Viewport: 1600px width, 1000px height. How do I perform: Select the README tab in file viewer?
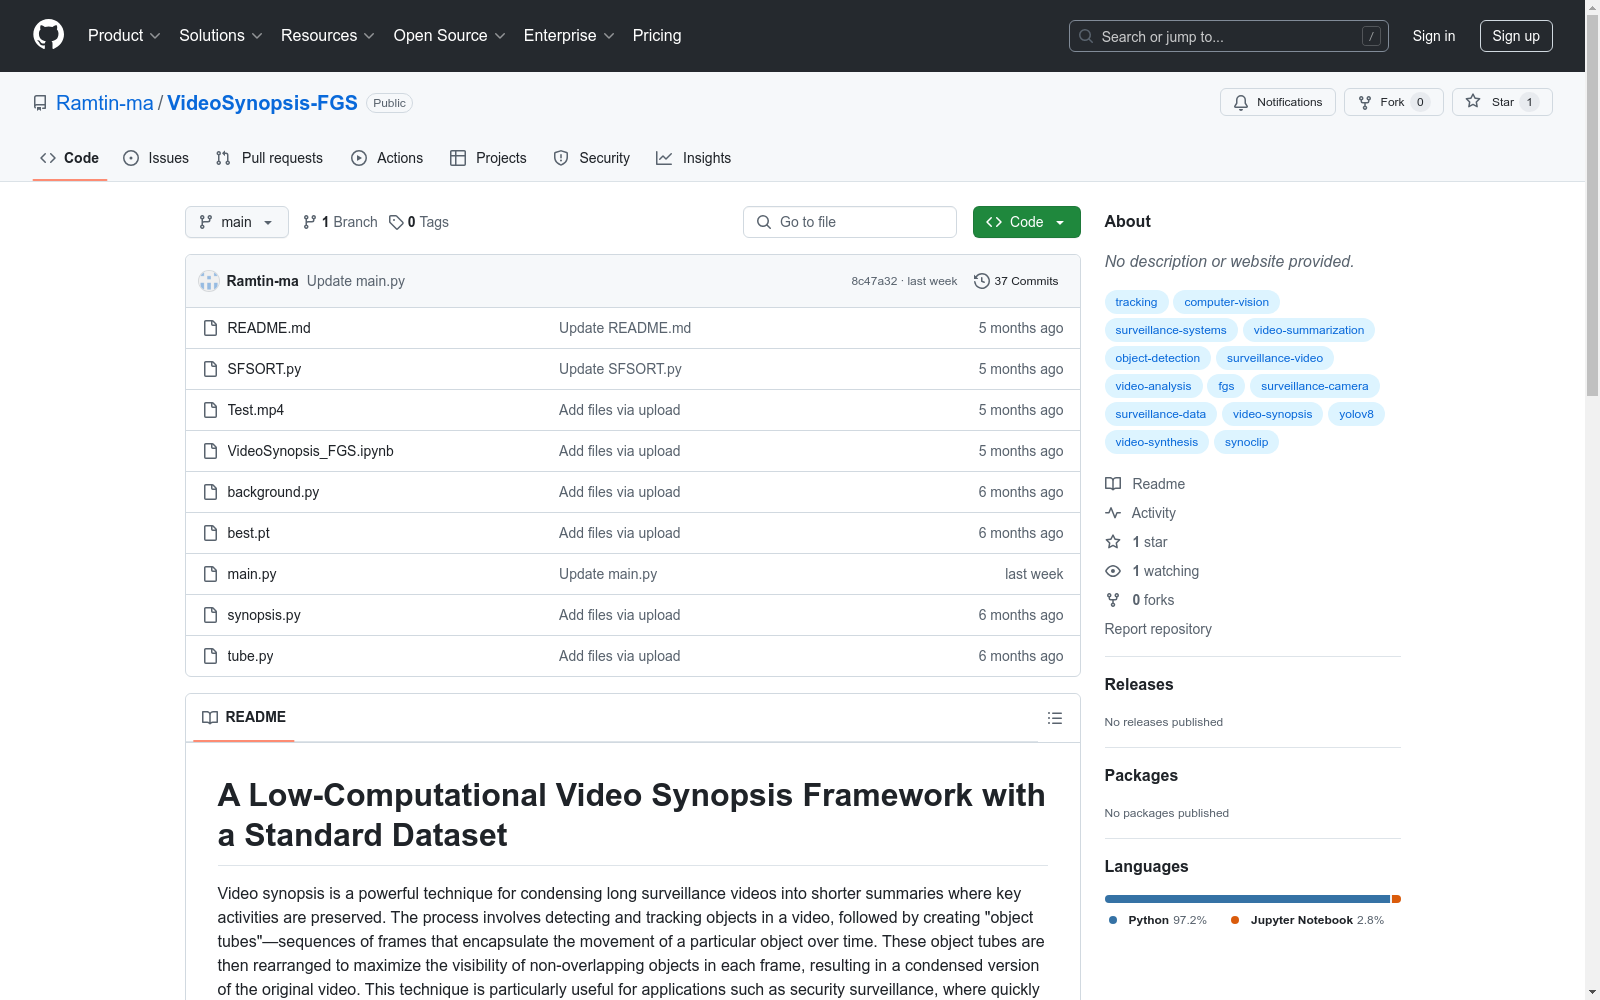coord(244,717)
